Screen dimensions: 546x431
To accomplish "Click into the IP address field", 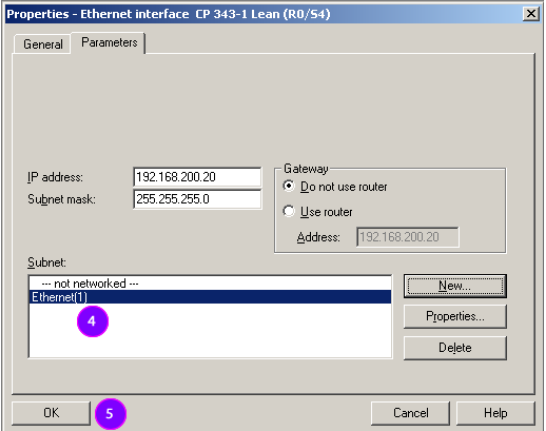I will pyautogui.click(x=197, y=177).
